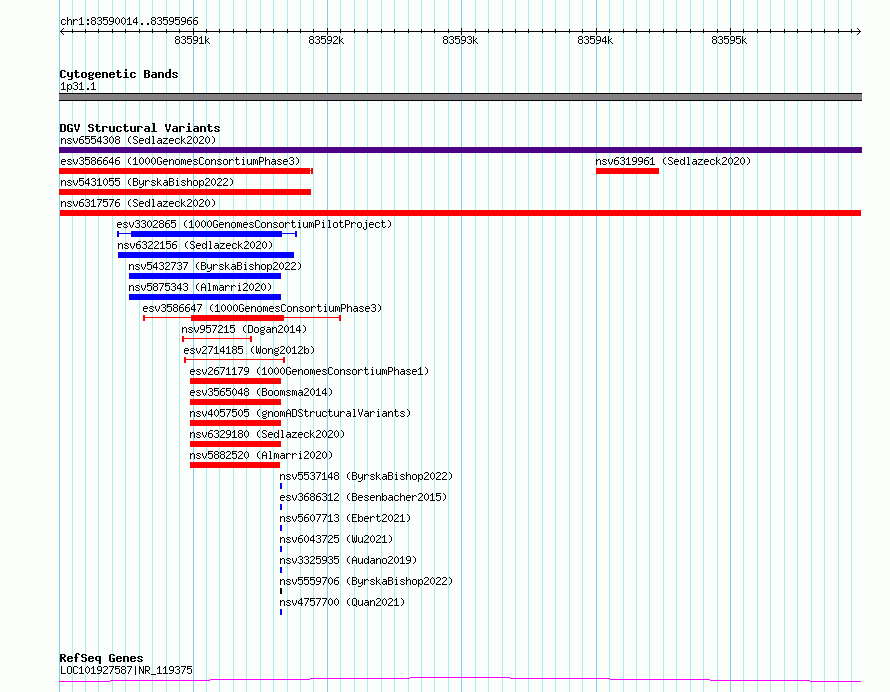Click the nsv6319961 (Sedlazeck2020) label
The width and height of the screenshot is (890, 692).
[x=673, y=161]
